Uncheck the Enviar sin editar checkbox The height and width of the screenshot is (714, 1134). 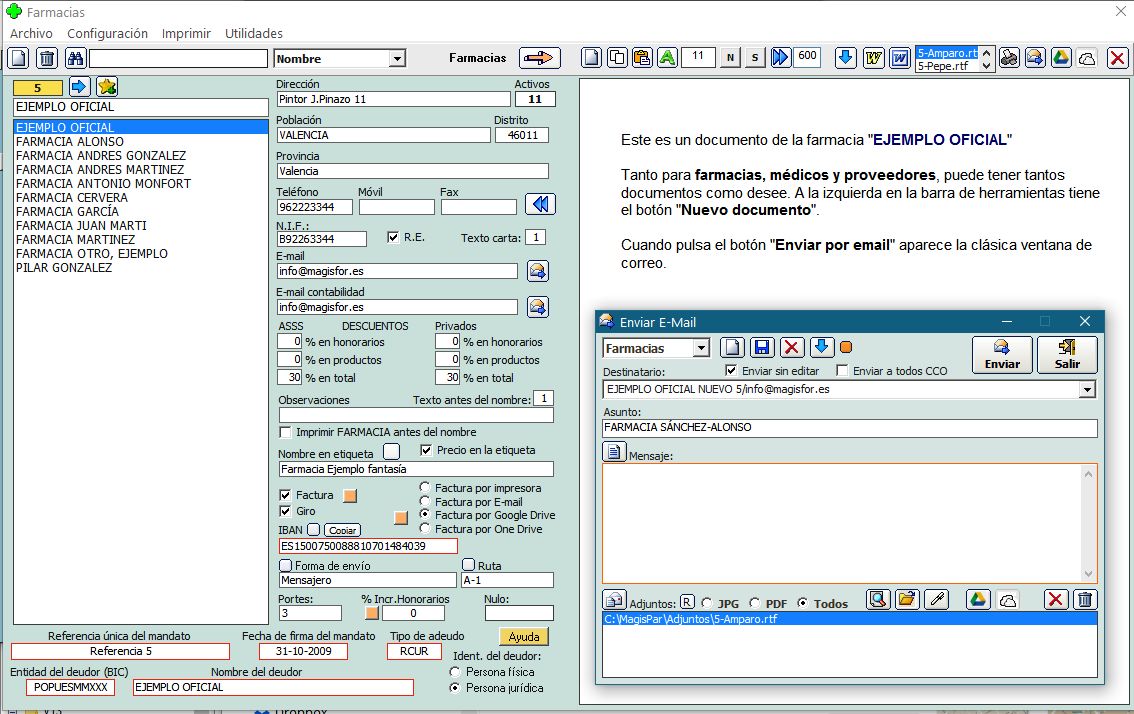coord(731,371)
